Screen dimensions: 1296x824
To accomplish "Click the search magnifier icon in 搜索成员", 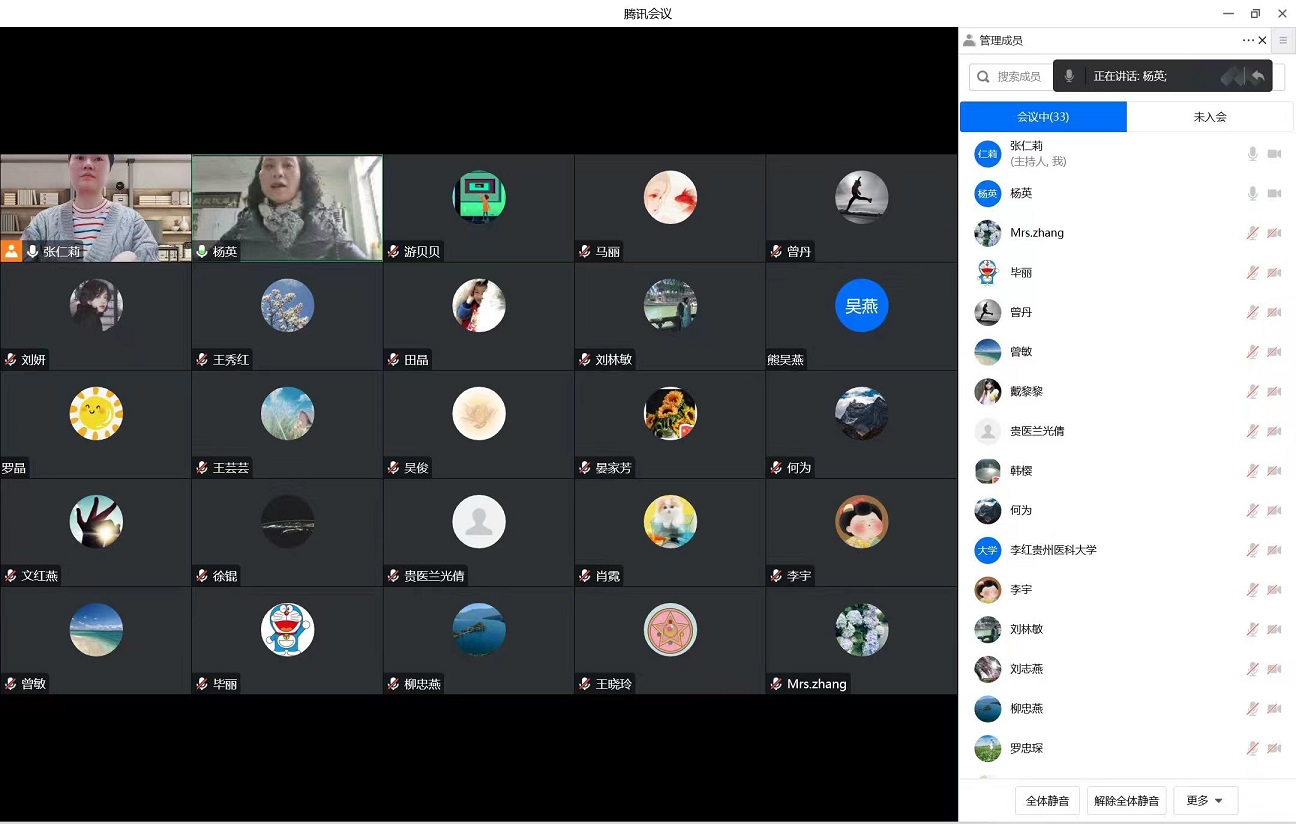I will pos(984,77).
